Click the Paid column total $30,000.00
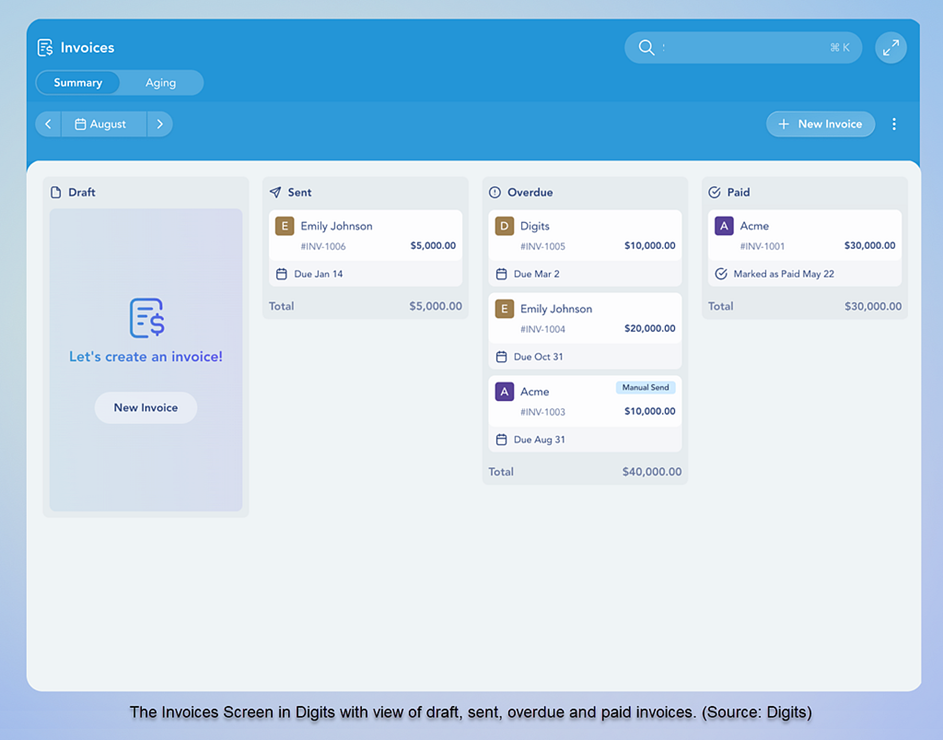The image size is (943, 740). 873,306
